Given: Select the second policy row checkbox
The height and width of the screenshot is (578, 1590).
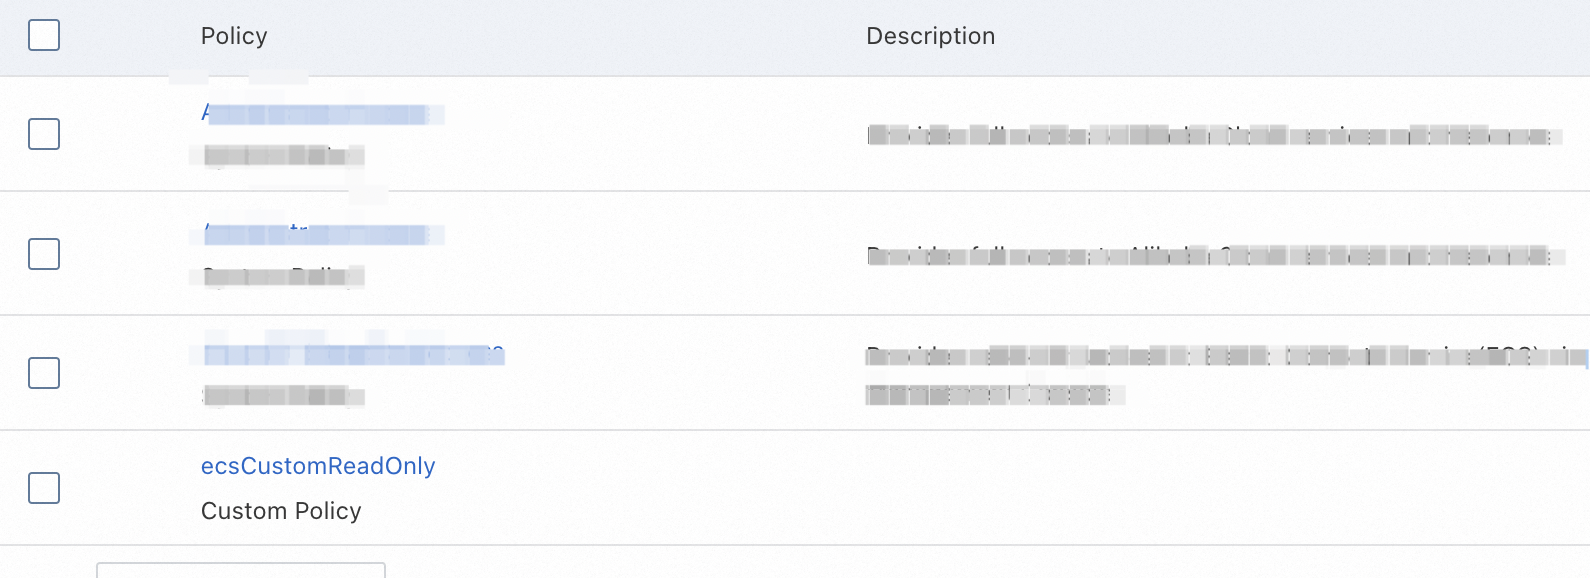Looking at the screenshot, I should click(44, 254).
